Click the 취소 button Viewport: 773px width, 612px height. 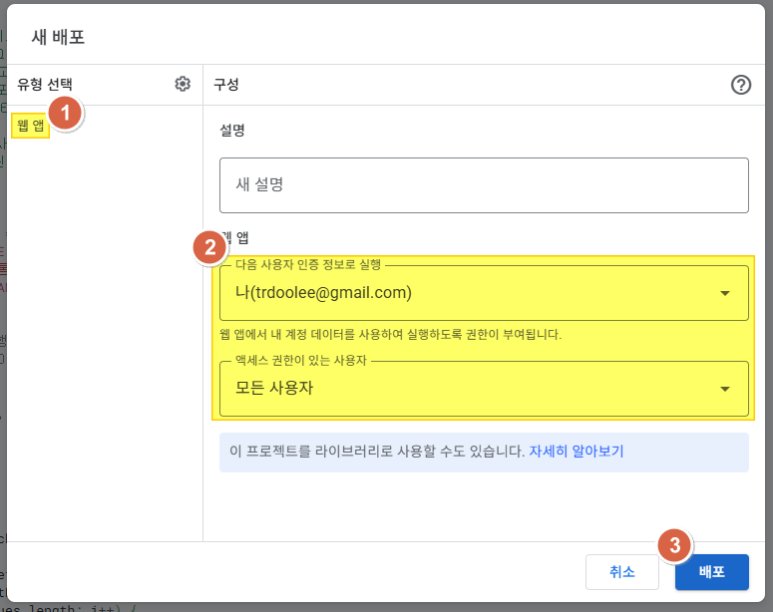(x=622, y=572)
